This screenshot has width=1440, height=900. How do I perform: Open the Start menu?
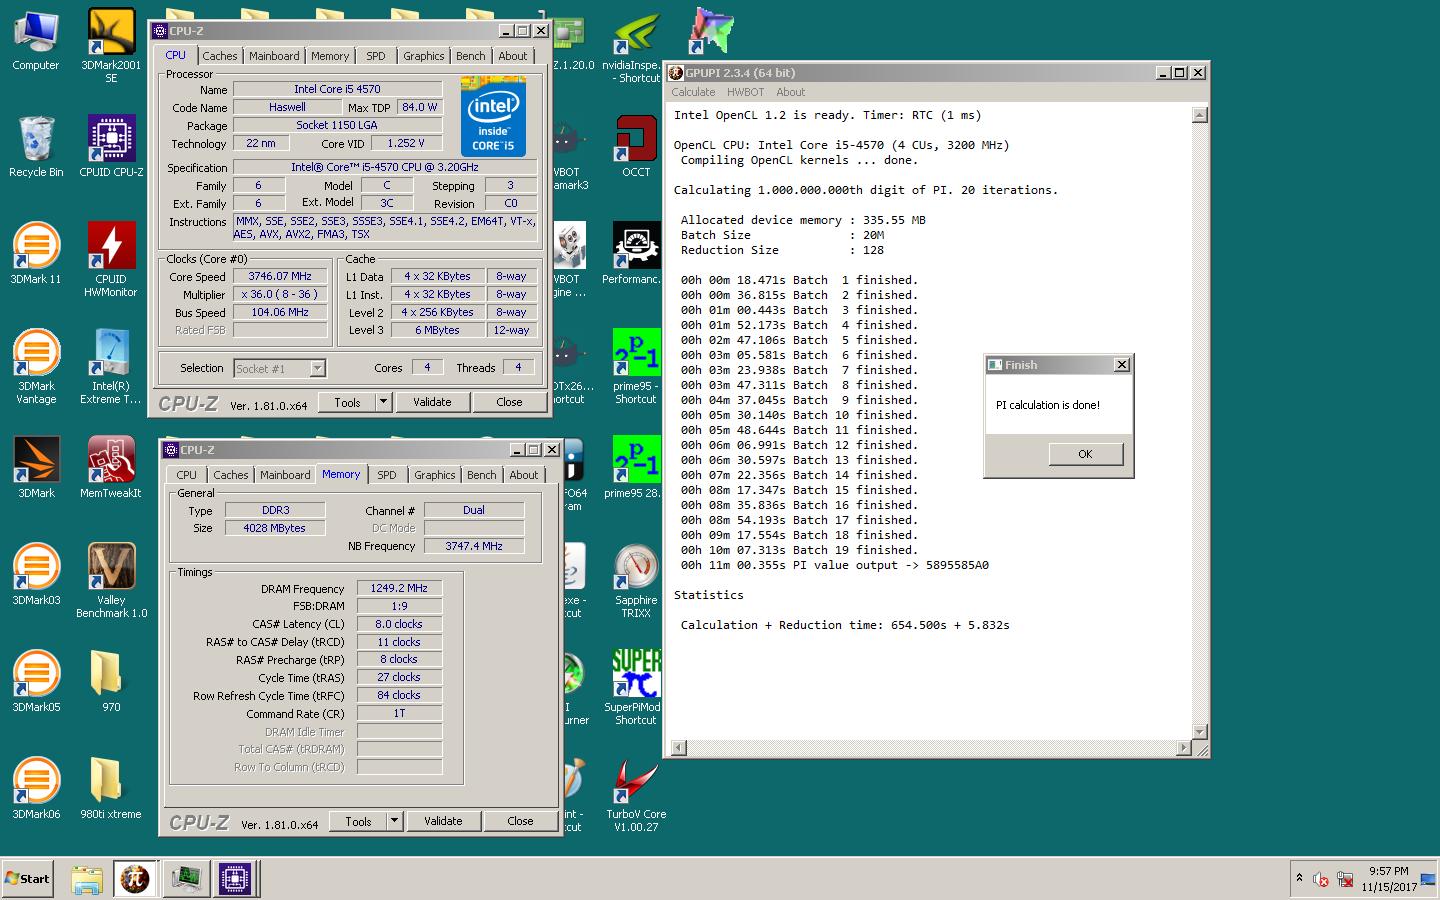pos(27,879)
